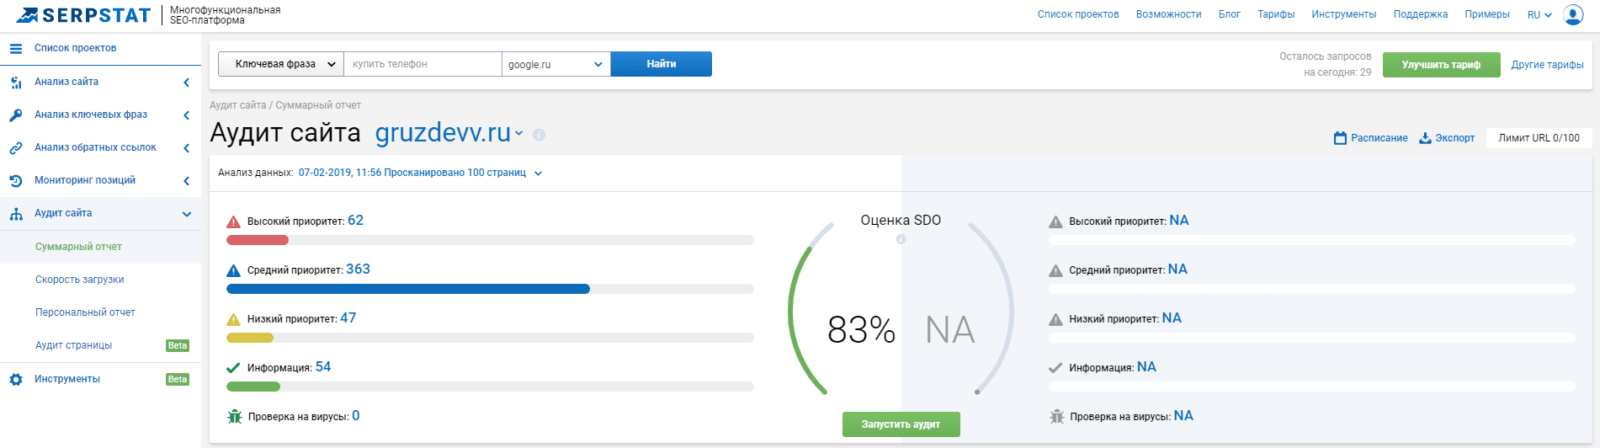Open Возможности in top navigation
Screen dimensions: 1600x448
(1169, 15)
